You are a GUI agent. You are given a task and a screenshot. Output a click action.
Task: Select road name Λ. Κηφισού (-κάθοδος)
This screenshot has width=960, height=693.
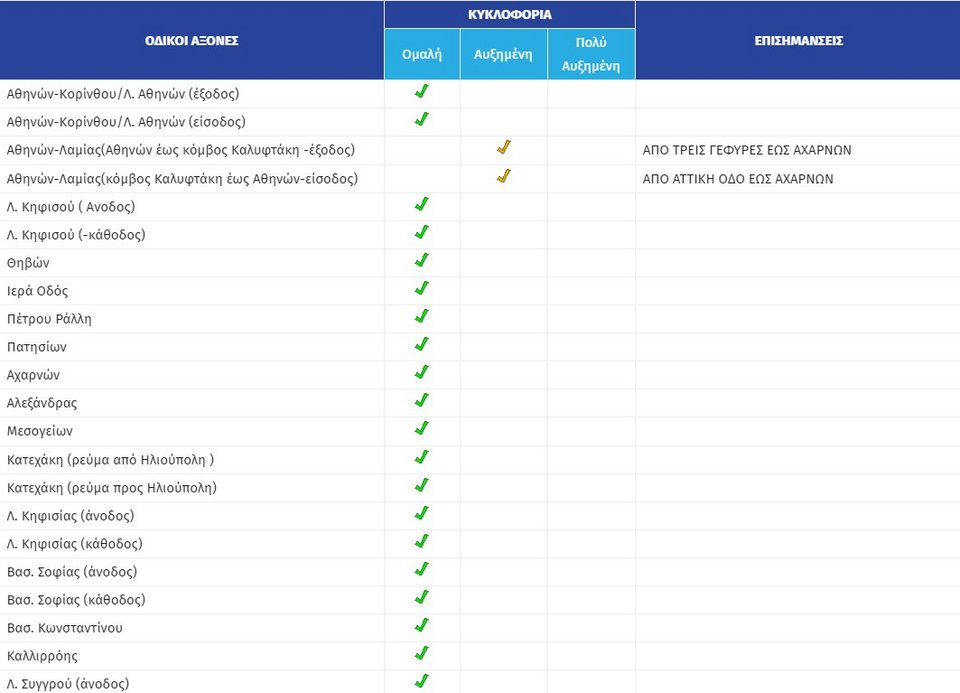76,235
